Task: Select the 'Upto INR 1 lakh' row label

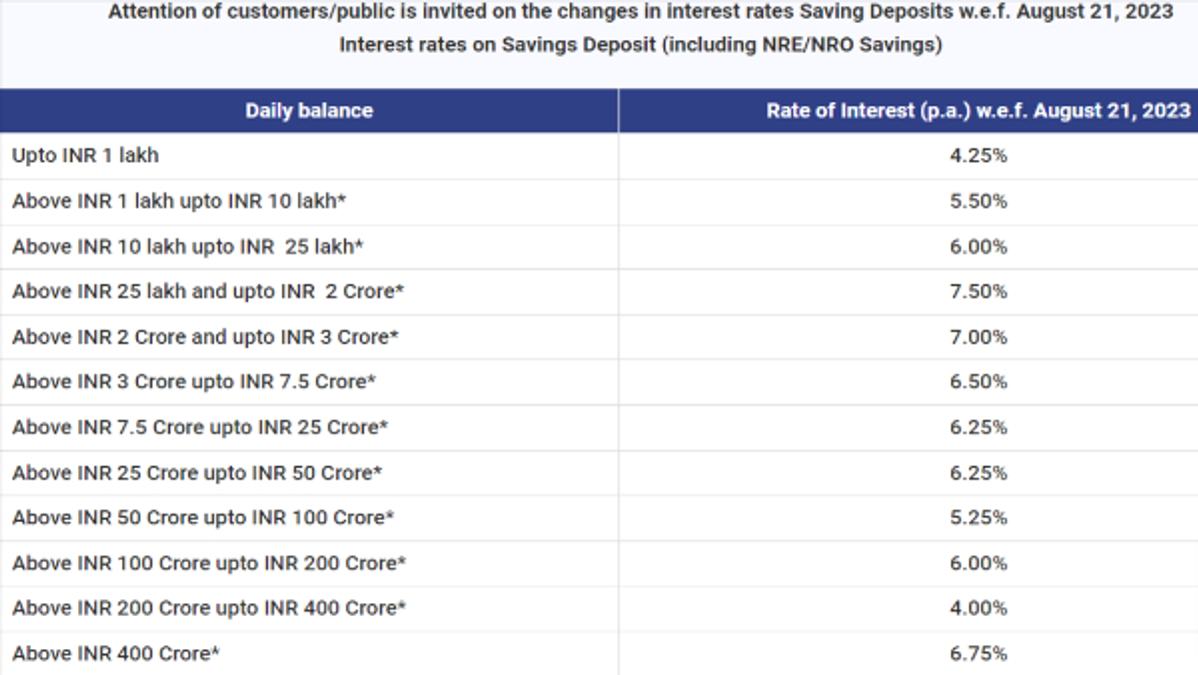Action: [86, 155]
